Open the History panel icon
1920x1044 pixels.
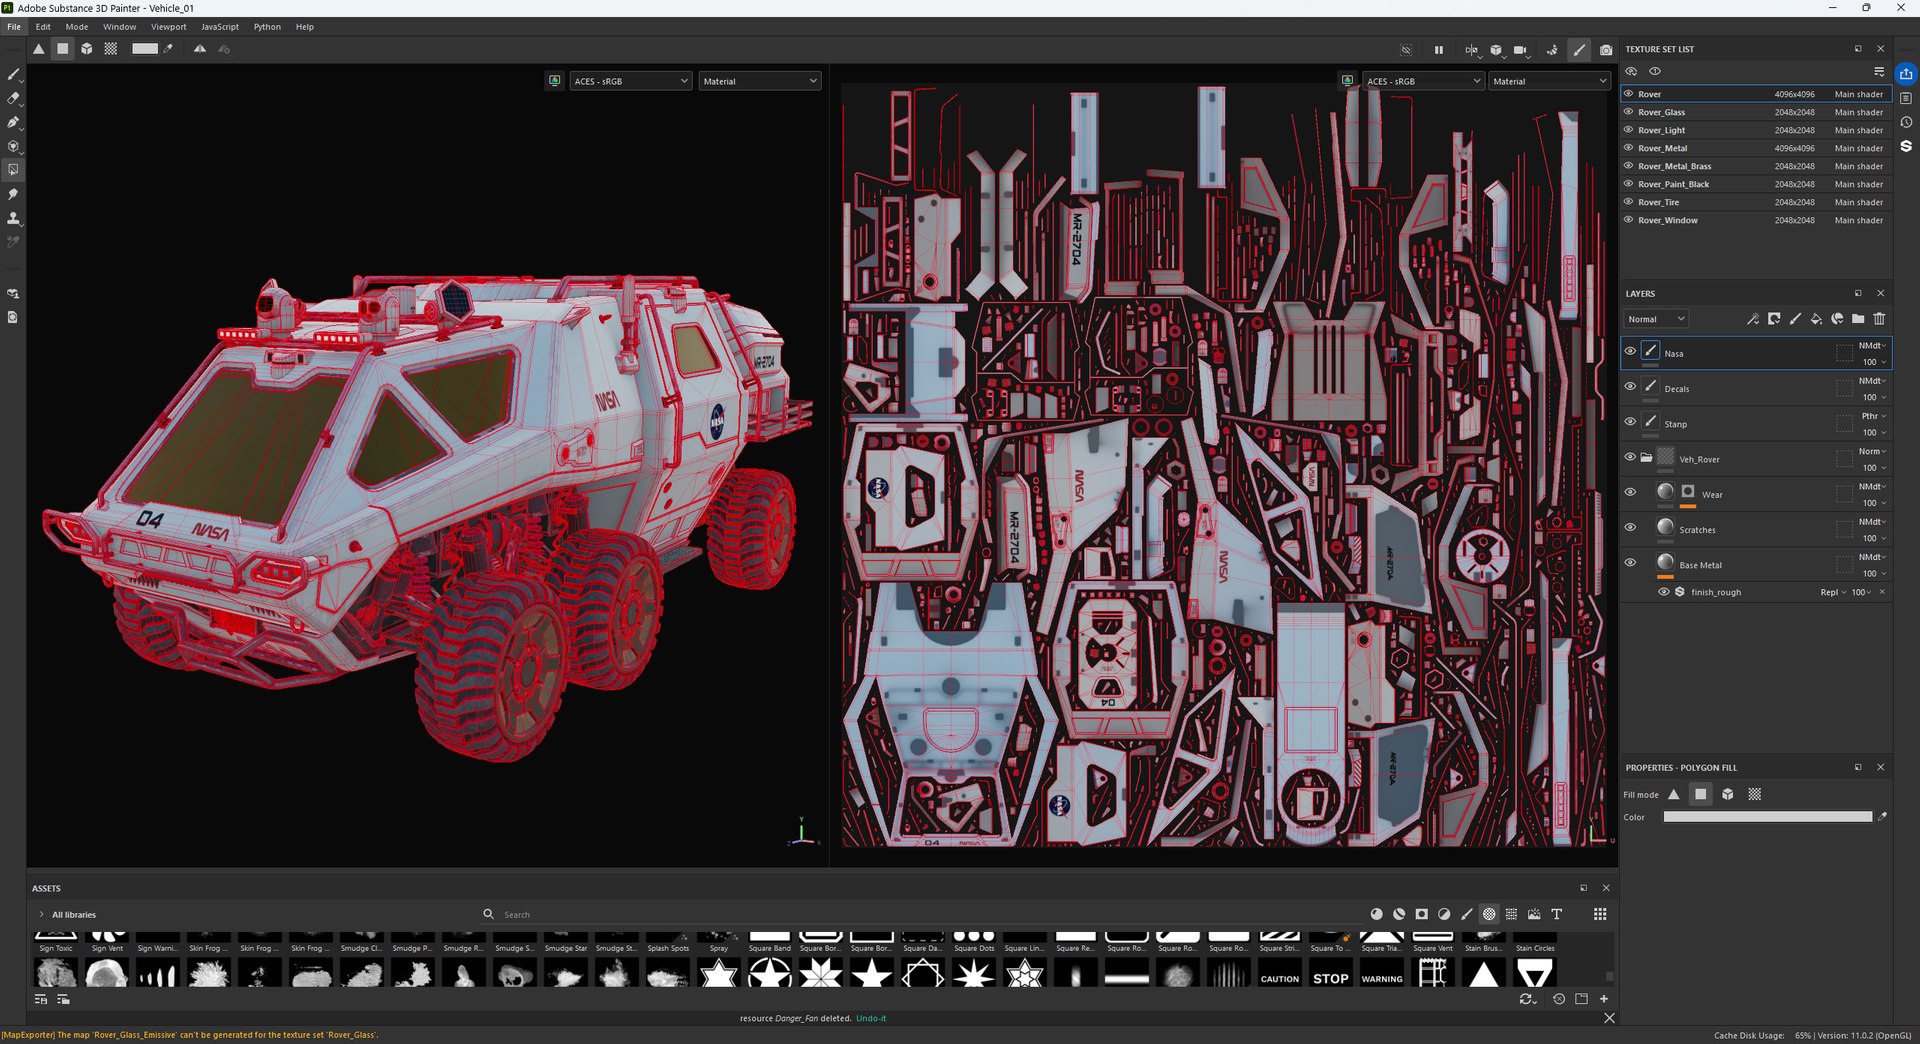click(x=1906, y=122)
